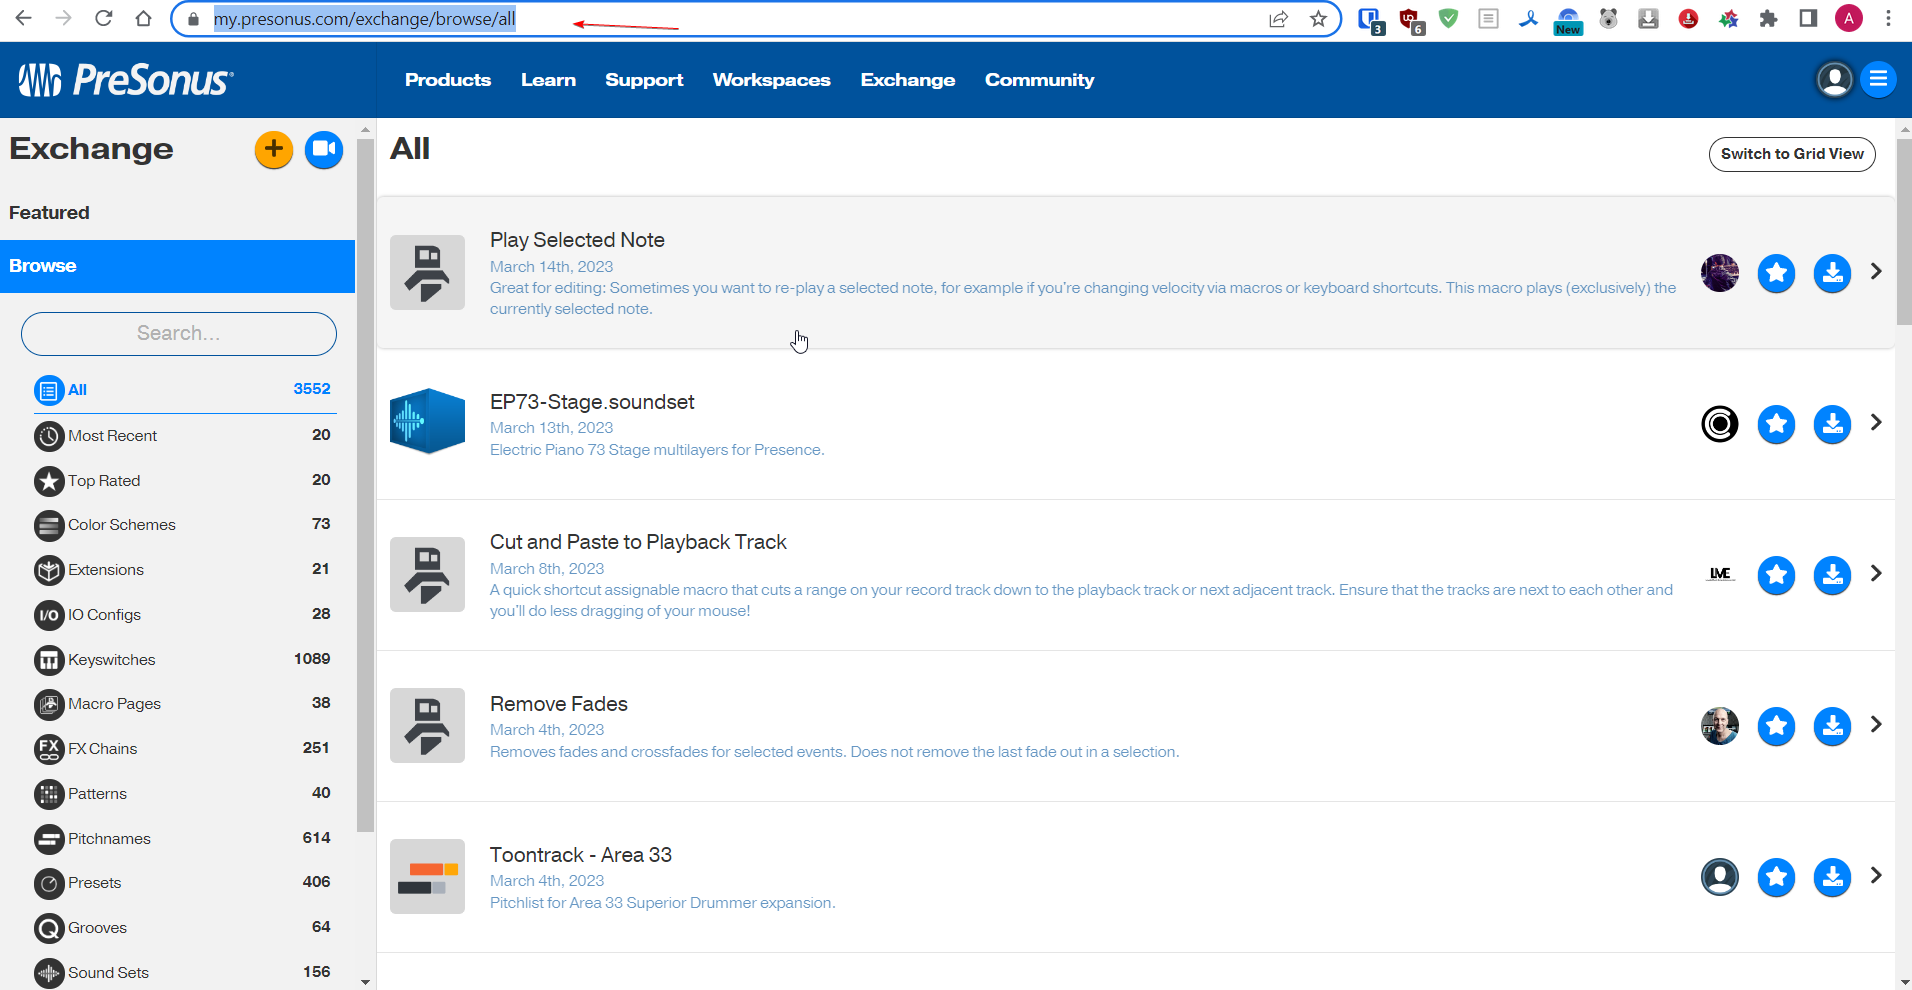This screenshot has height=990, width=1912.
Task: Open the Grooves category icon
Action: tap(49, 928)
